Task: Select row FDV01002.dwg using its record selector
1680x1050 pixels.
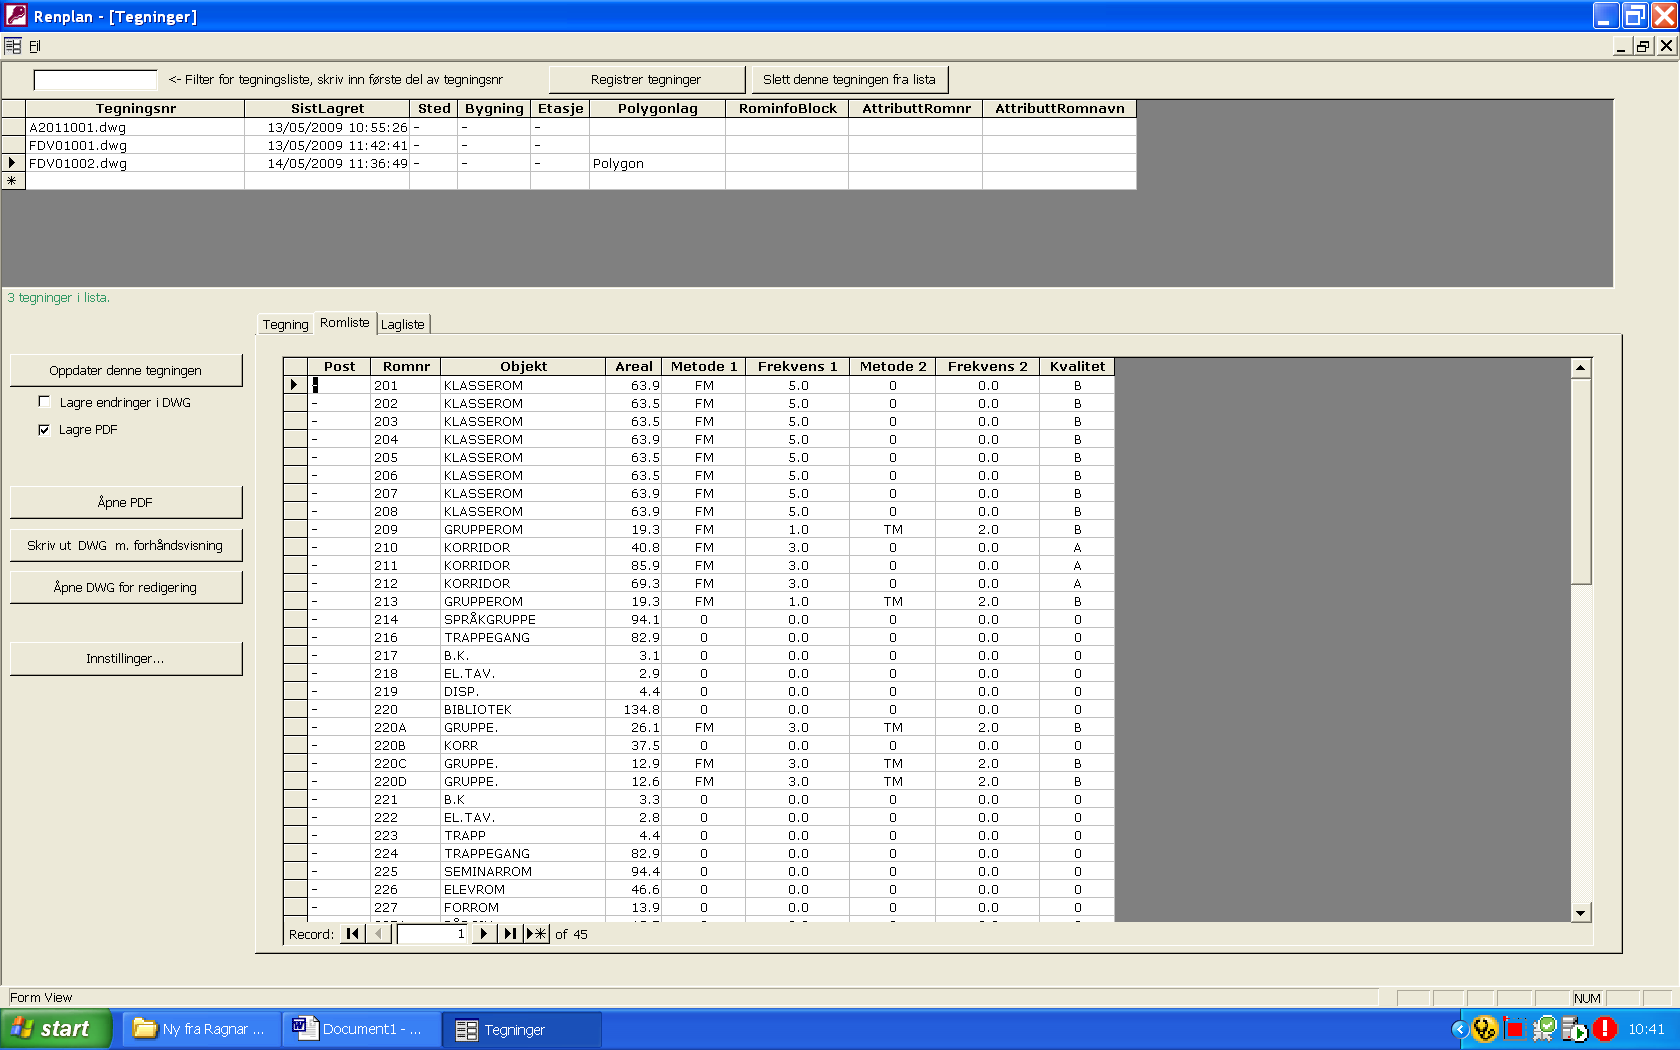Action: click(13, 163)
